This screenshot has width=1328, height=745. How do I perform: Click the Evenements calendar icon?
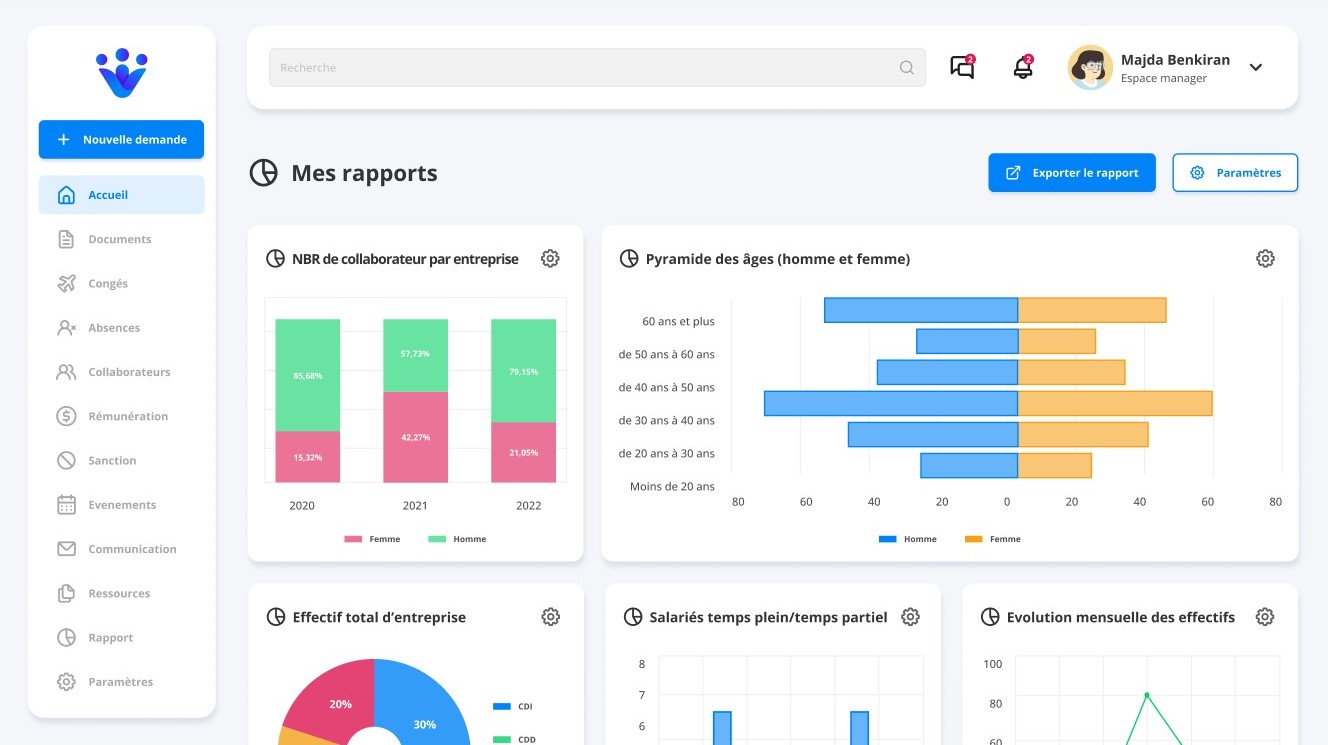(x=66, y=505)
